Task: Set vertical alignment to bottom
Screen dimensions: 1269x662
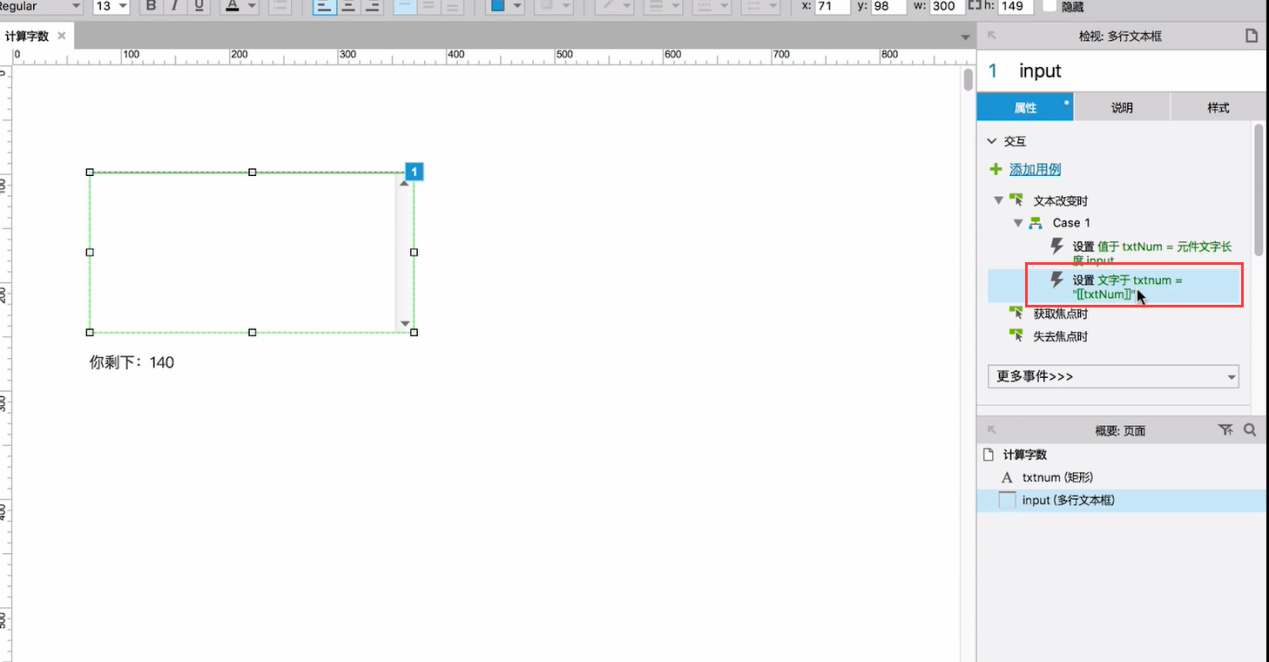Action: click(x=452, y=6)
